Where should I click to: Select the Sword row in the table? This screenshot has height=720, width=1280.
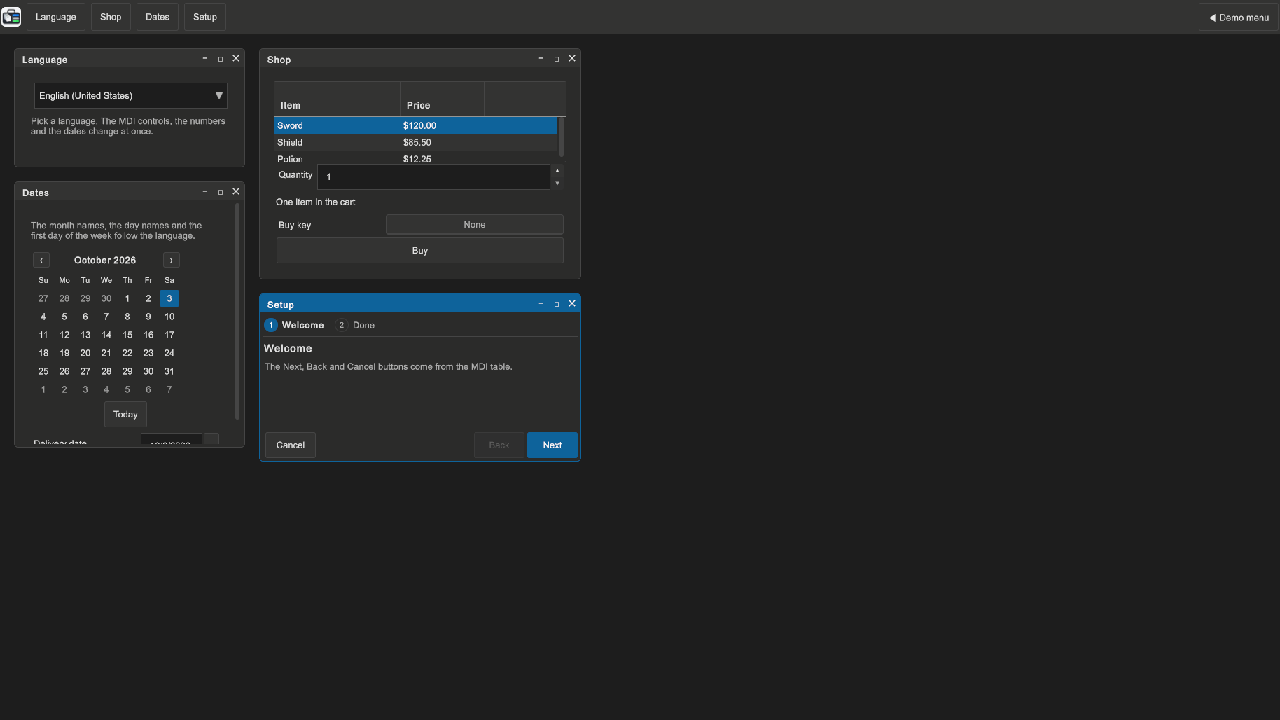tap(415, 126)
